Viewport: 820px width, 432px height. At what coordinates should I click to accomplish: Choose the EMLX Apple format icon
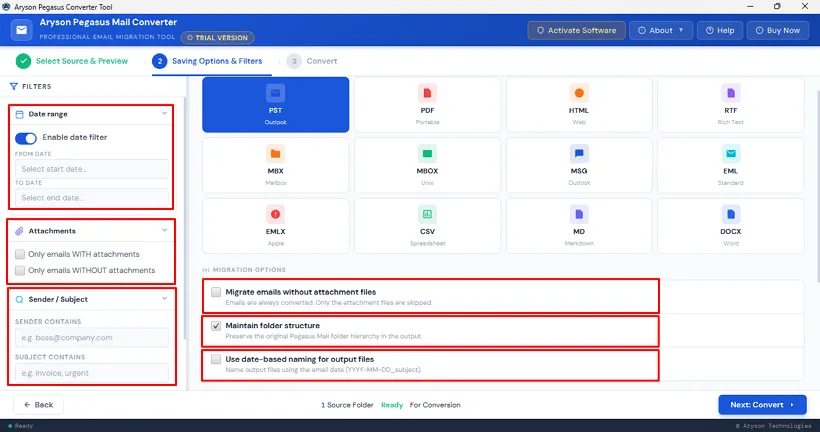(275, 214)
